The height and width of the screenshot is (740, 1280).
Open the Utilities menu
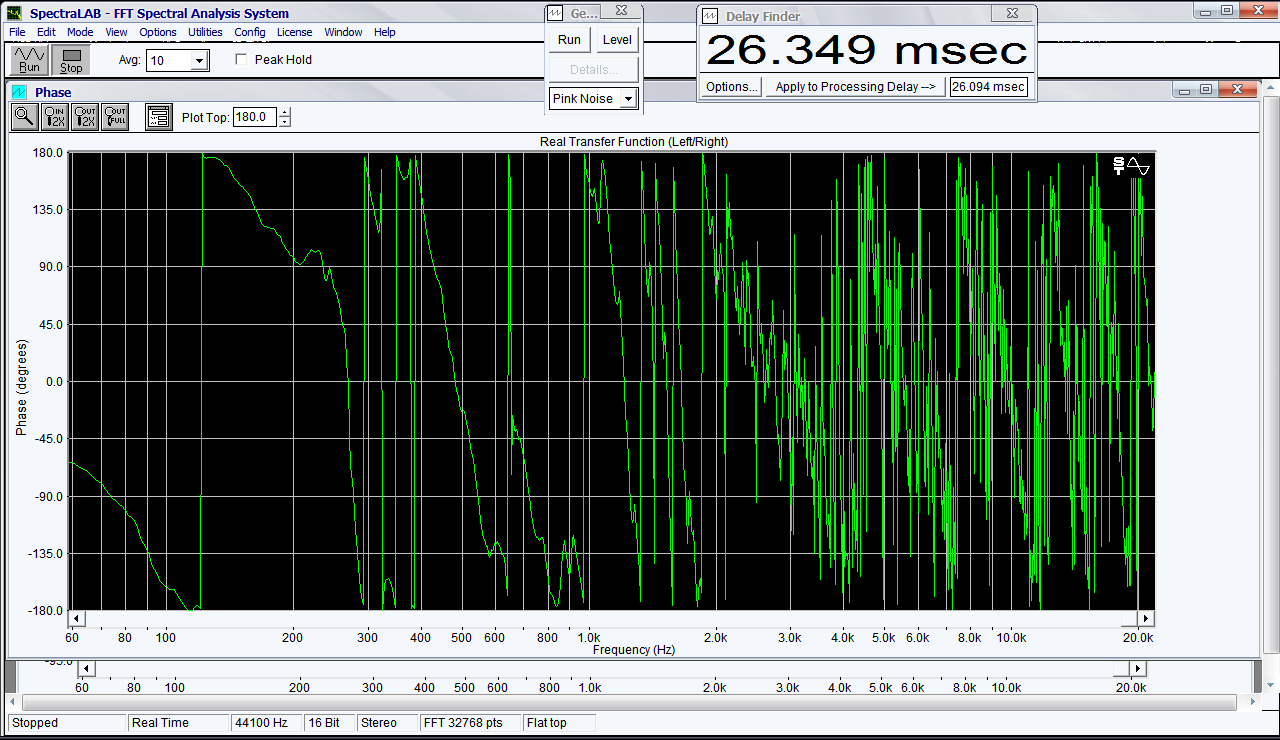pyautogui.click(x=205, y=32)
